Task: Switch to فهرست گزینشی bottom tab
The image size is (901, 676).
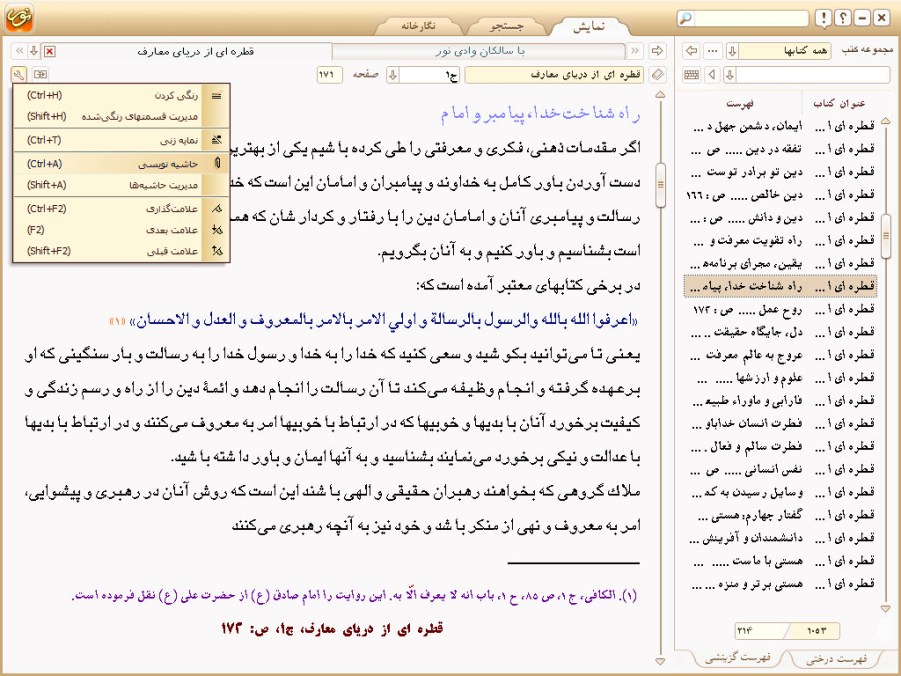Action: [737, 658]
